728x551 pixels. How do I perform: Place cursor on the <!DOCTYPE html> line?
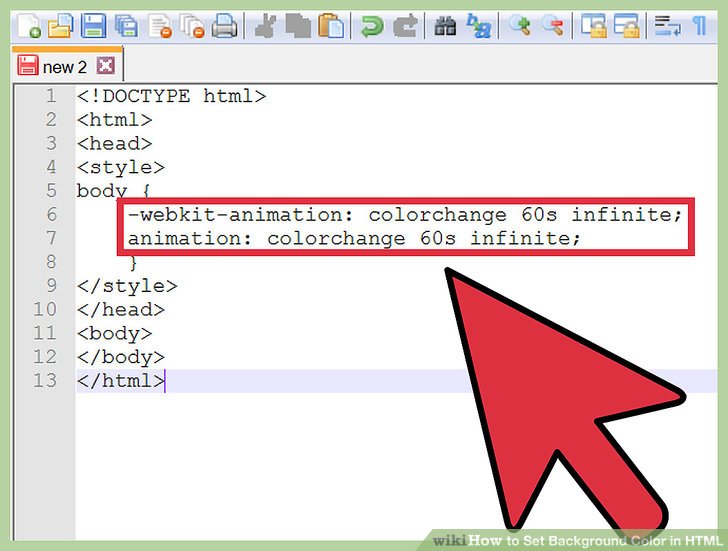point(171,96)
